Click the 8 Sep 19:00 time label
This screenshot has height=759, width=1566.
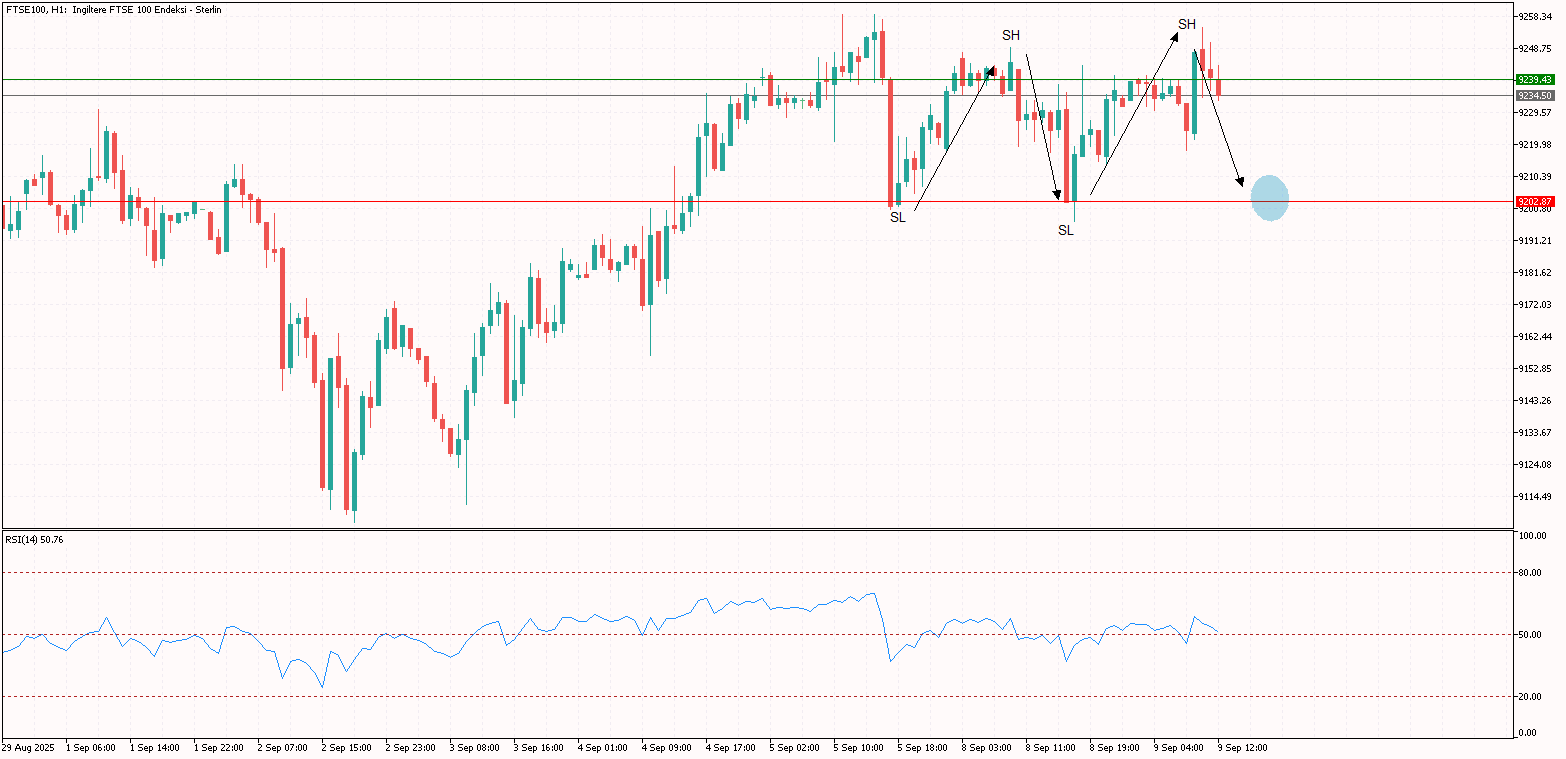click(x=1114, y=747)
